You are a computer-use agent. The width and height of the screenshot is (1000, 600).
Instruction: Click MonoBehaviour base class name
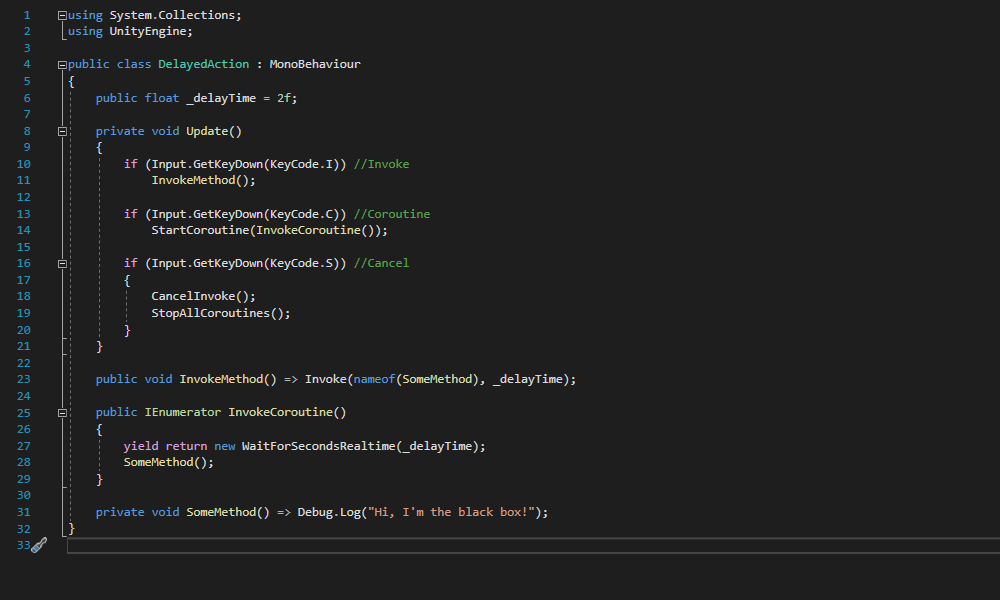click(314, 64)
